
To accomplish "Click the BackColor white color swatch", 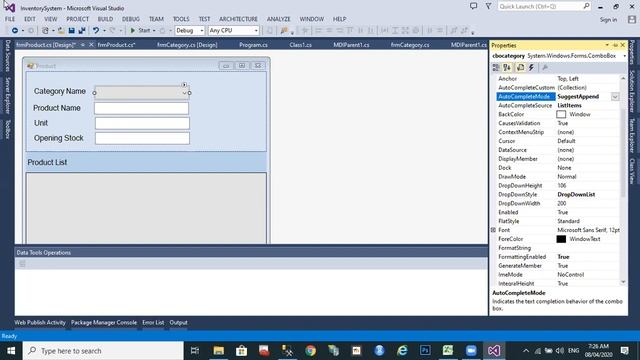I will [561, 114].
